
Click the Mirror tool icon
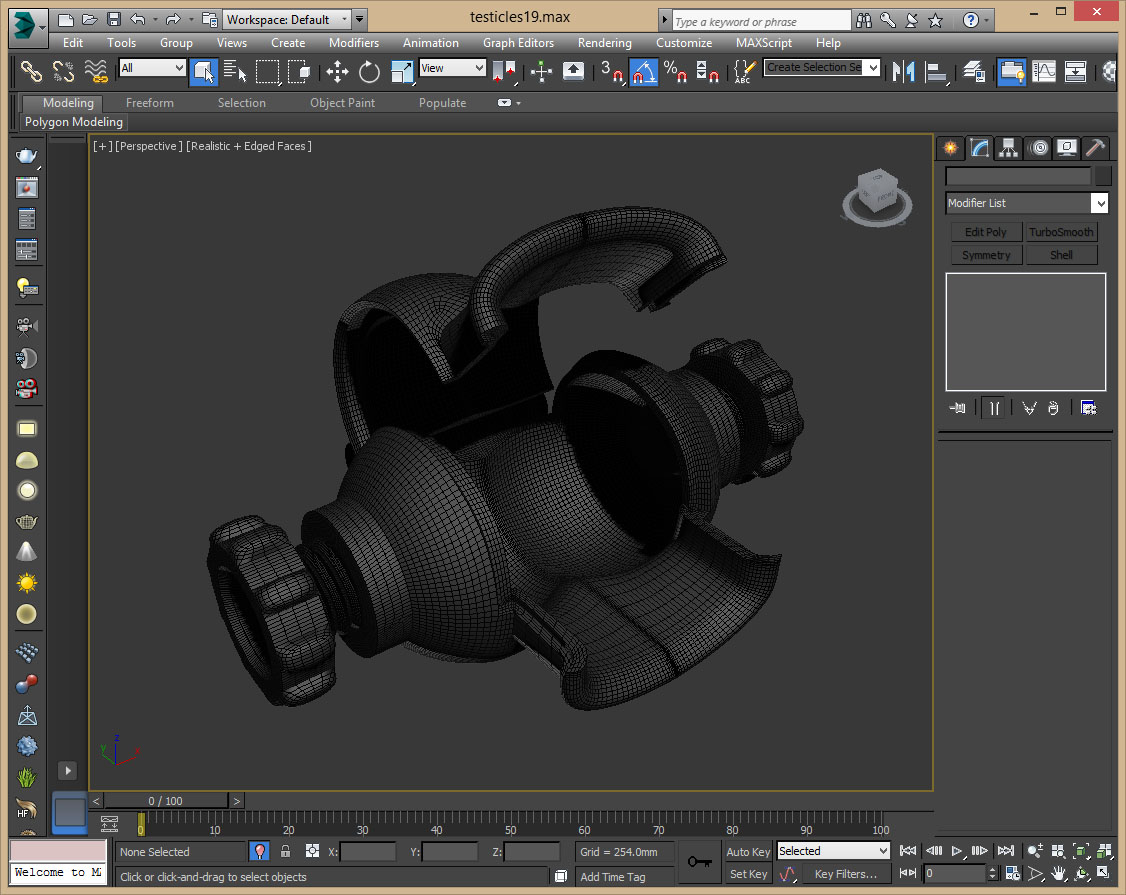[x=903, y=71]
